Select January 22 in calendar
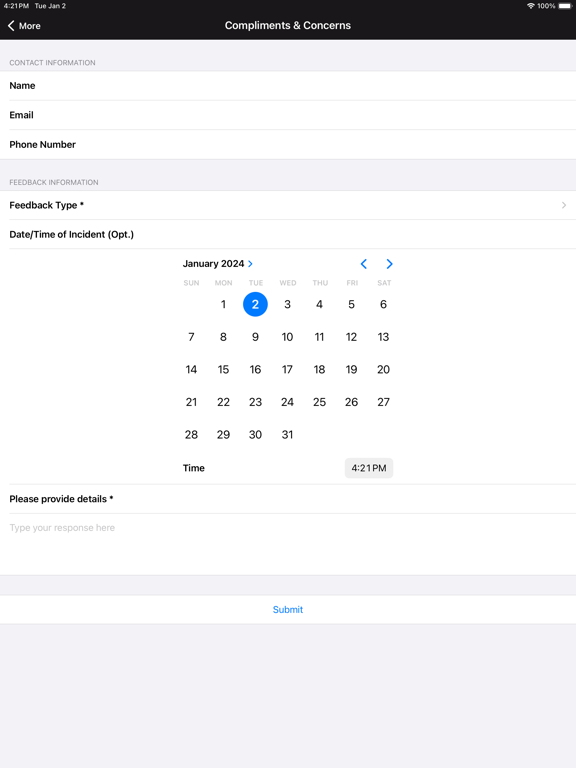Image resolution: width=576 pixels, height=768 pixels. pos(223,402)
